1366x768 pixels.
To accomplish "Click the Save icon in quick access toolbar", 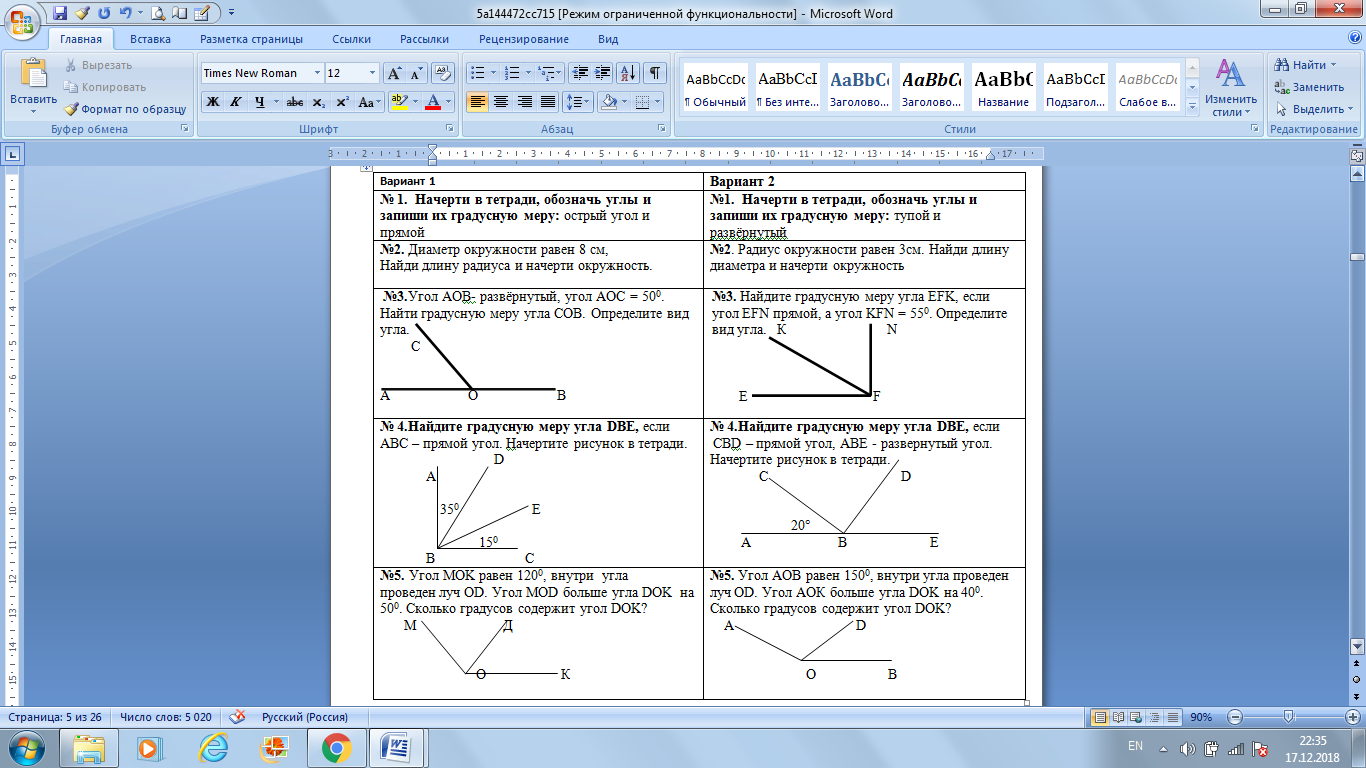I will coord(60,14).
